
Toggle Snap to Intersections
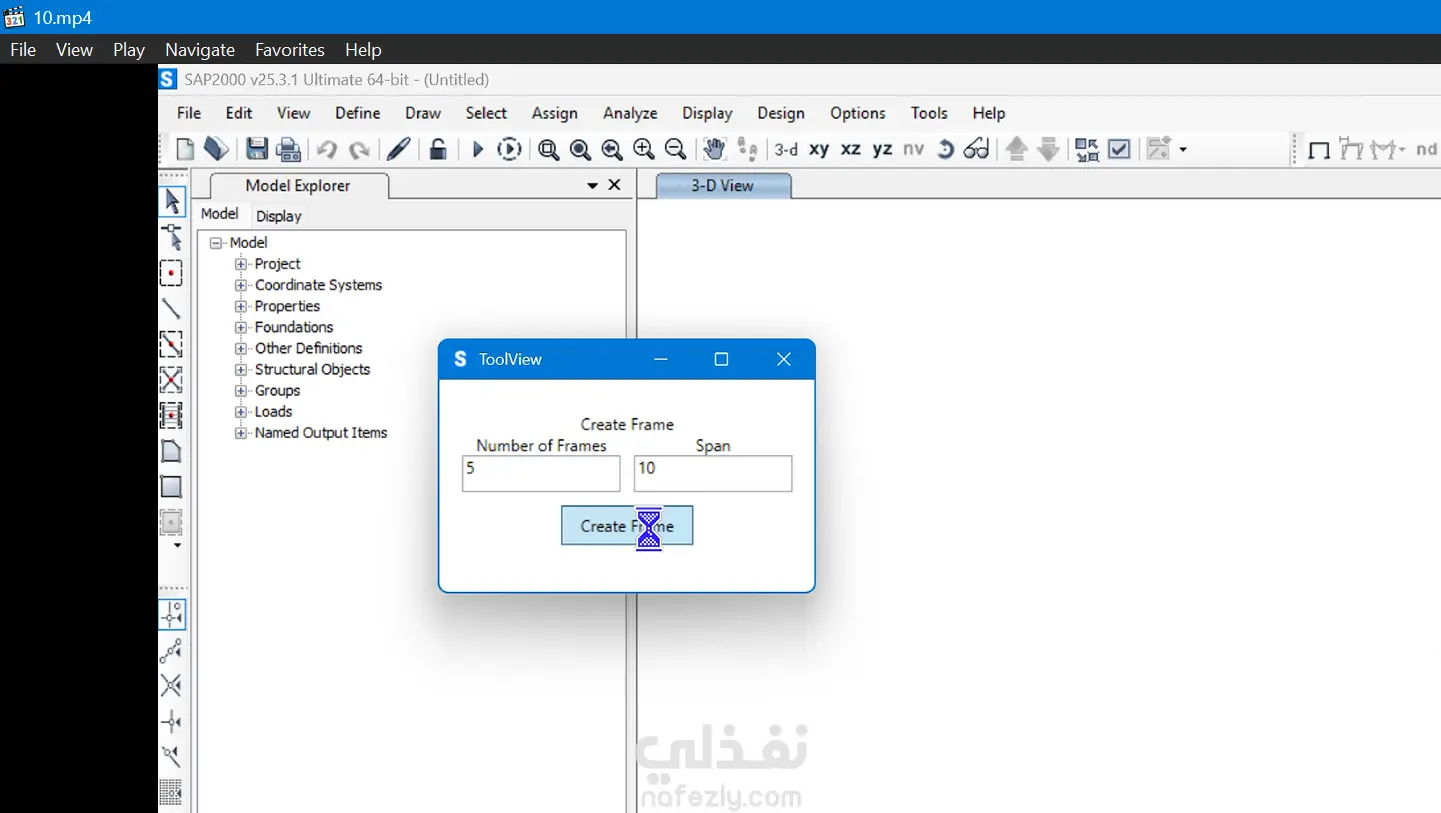(x=172, y=685)
